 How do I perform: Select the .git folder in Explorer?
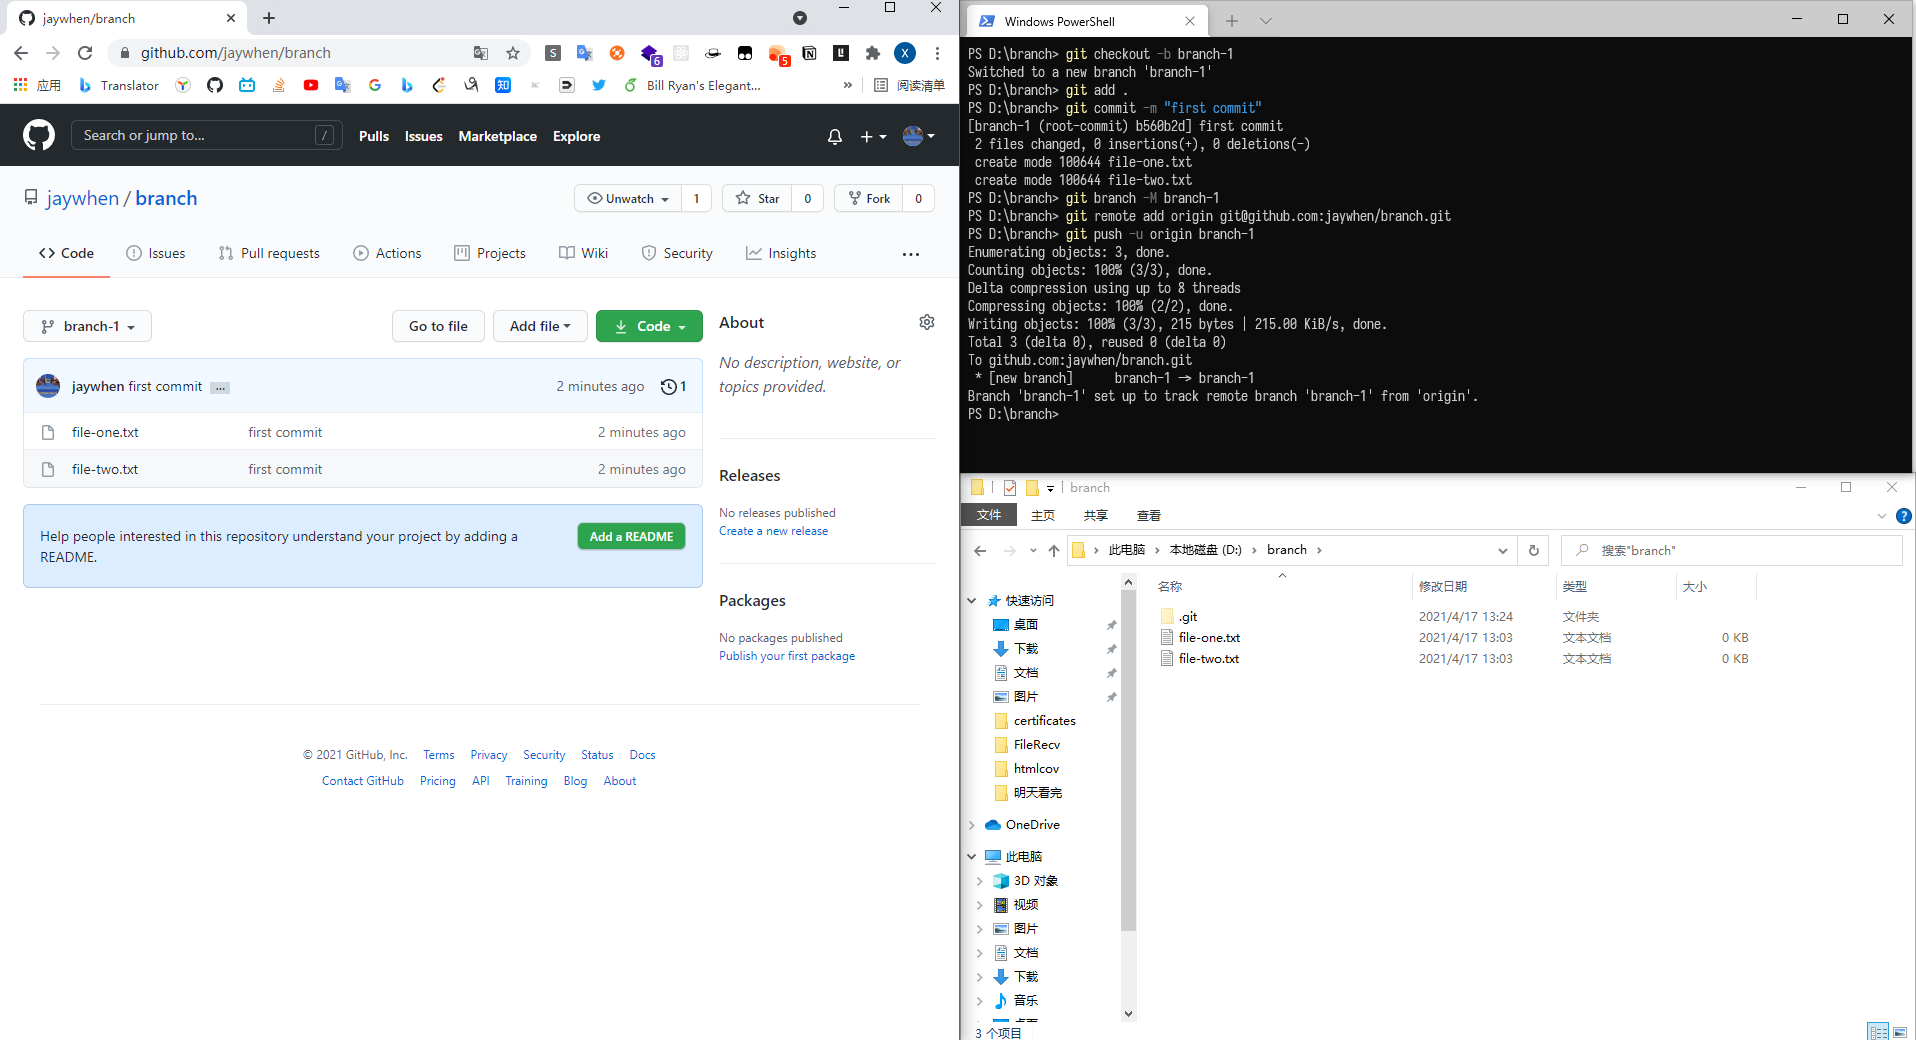pos(1188,617)
